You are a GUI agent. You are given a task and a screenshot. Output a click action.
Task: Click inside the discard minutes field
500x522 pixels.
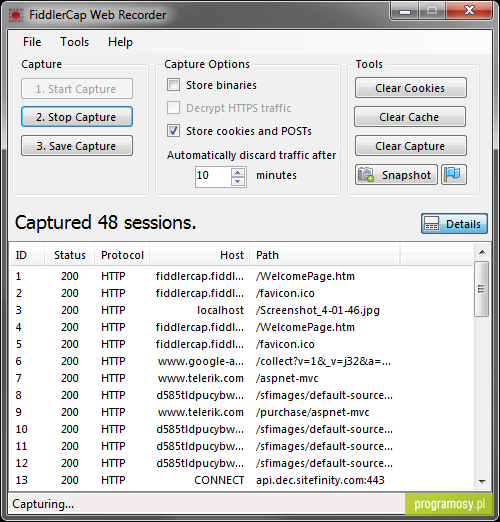(213, 176)
